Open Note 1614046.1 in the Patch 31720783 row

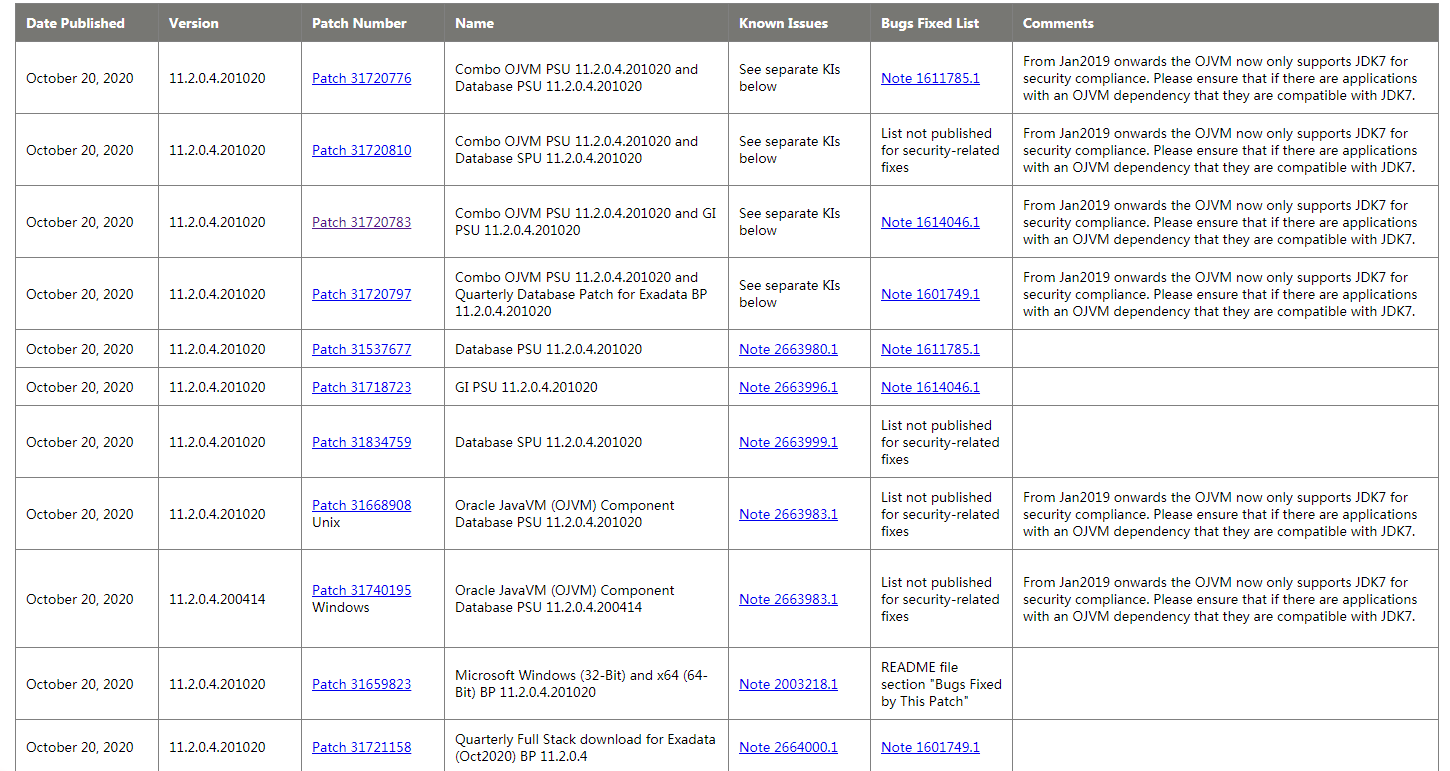[930, 222]
